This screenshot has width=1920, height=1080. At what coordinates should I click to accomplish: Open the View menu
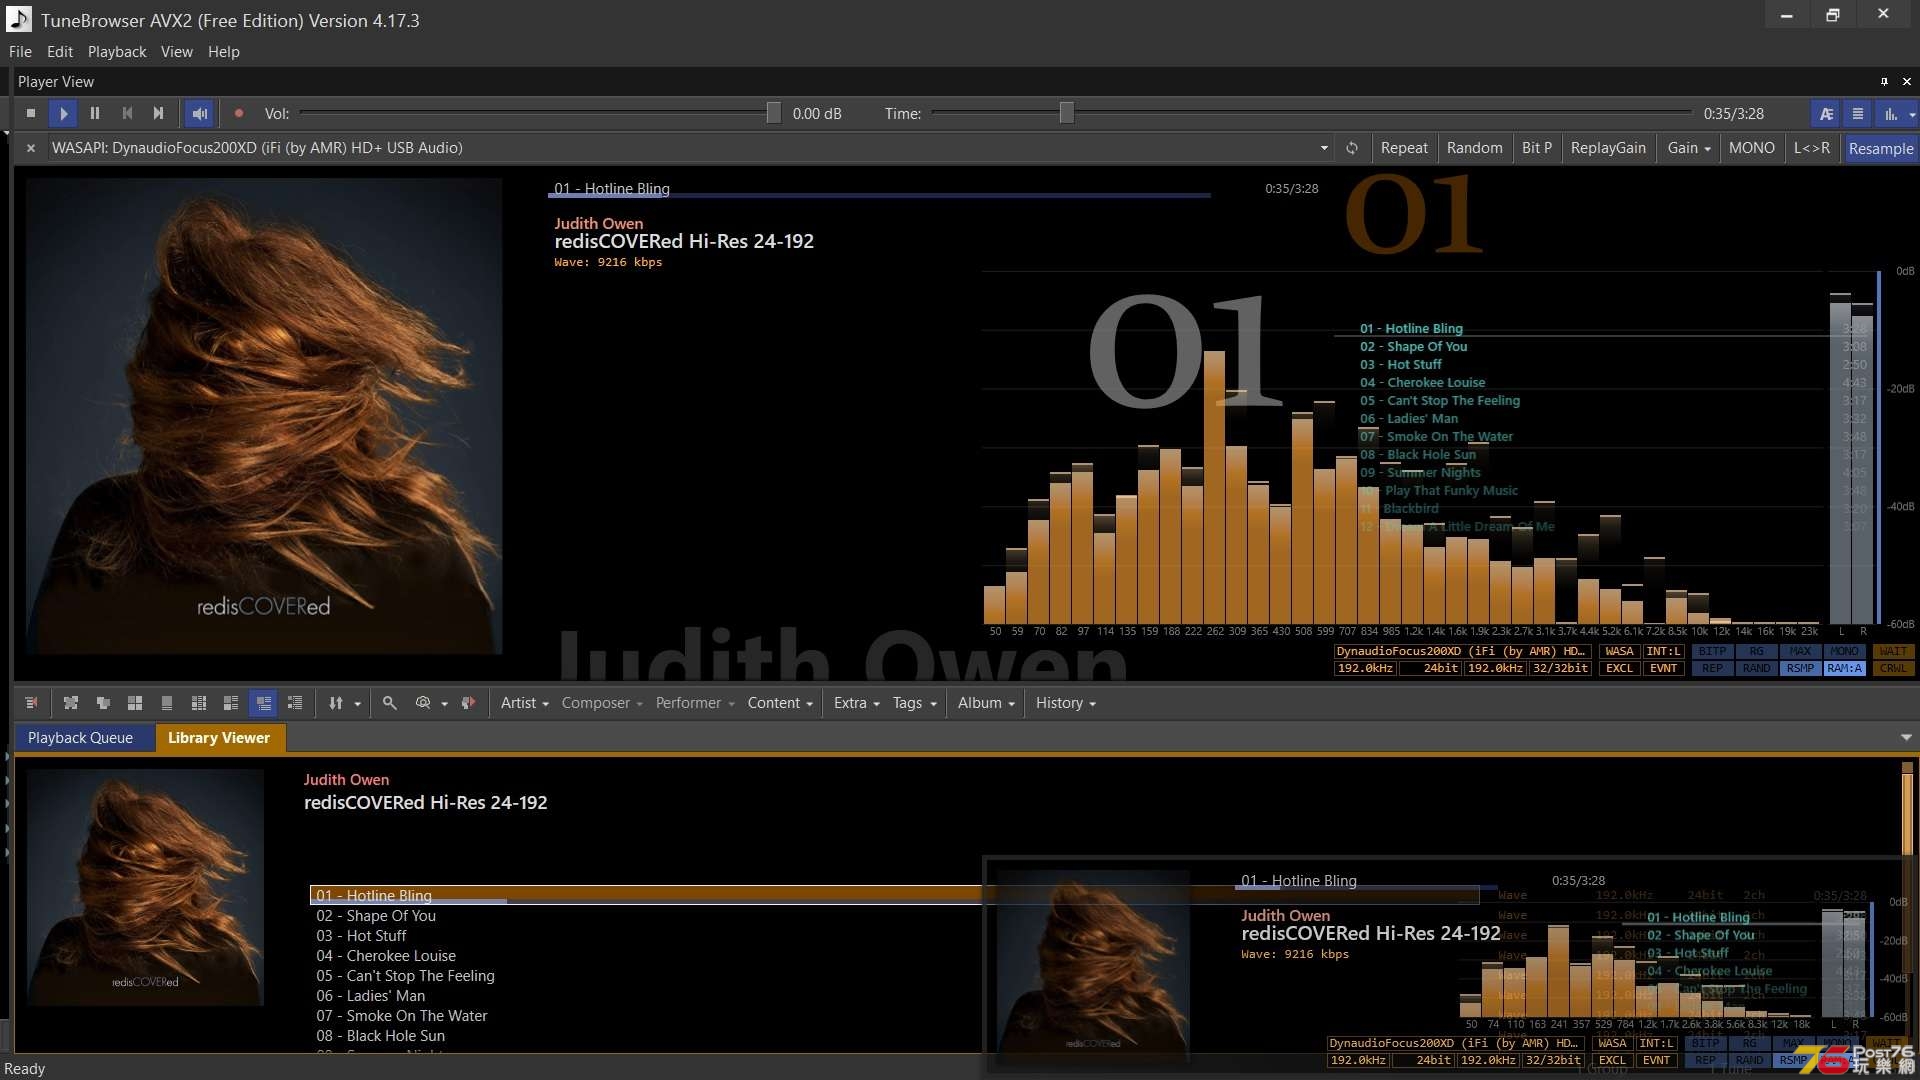click(x=177, y=52)
